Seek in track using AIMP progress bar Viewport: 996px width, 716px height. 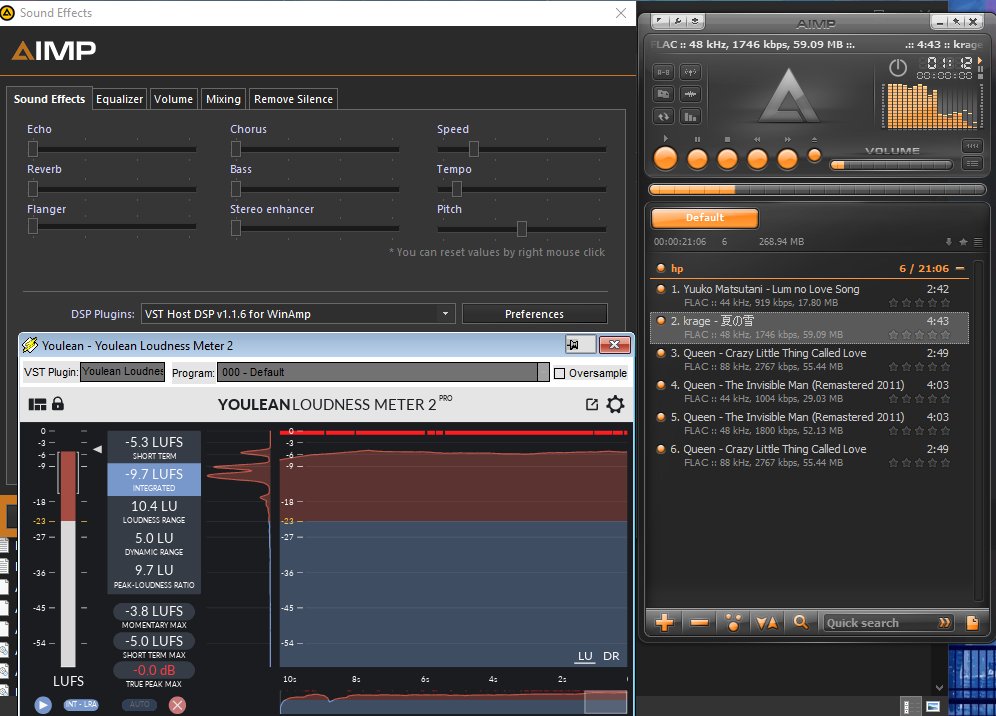(x=817, y=189)
